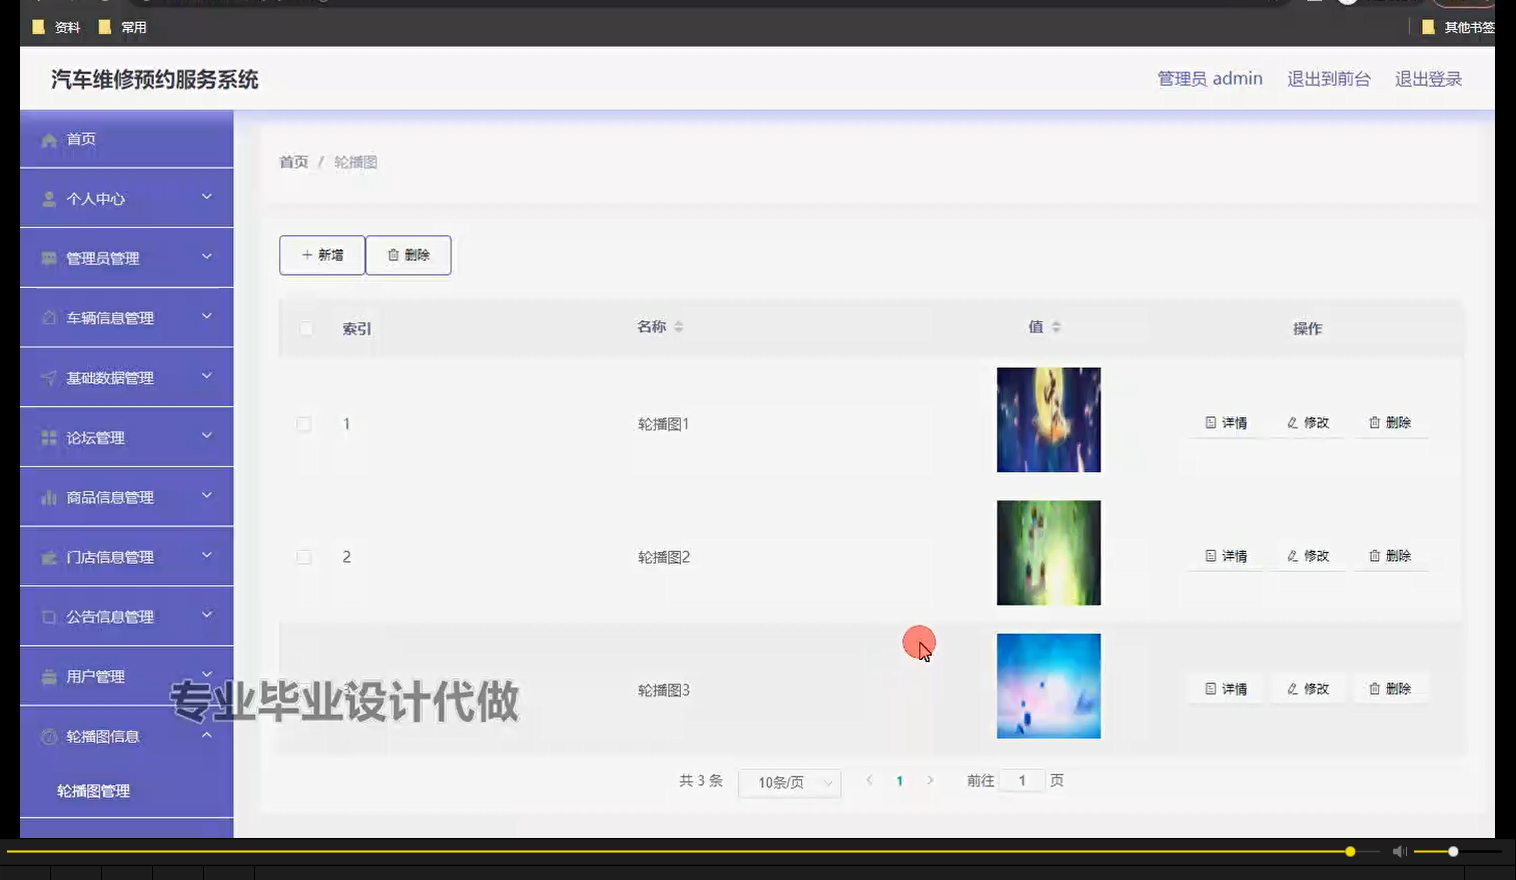Image resolution: width=1516 pixels, height=880 pixels.
Task: Sort the 值 column with its arrows
Action: (1056, 327)
